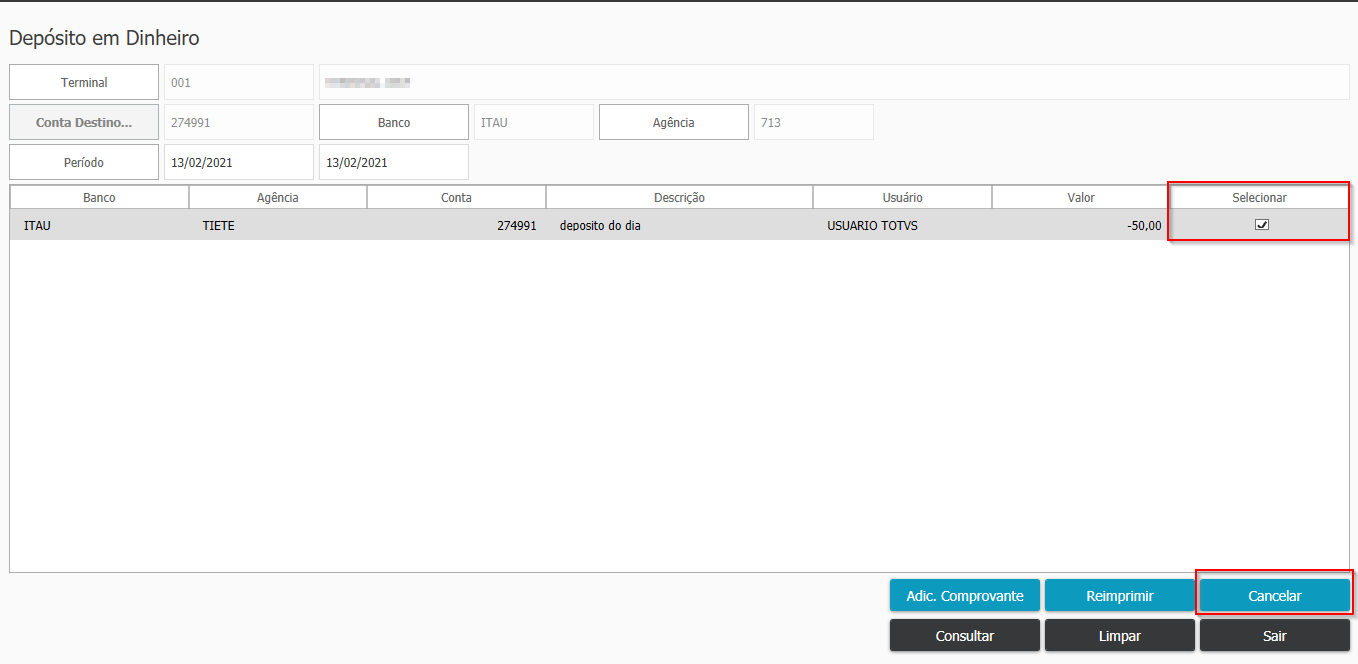Click the blurred terminal description field
This screenshot has height=664, width=1358.
coord(834,82)
